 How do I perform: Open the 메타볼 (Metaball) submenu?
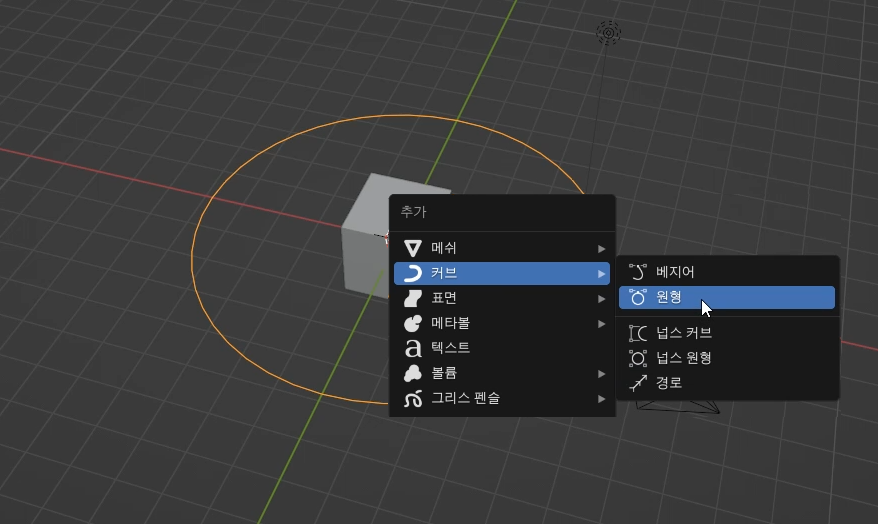pos(502,323)
